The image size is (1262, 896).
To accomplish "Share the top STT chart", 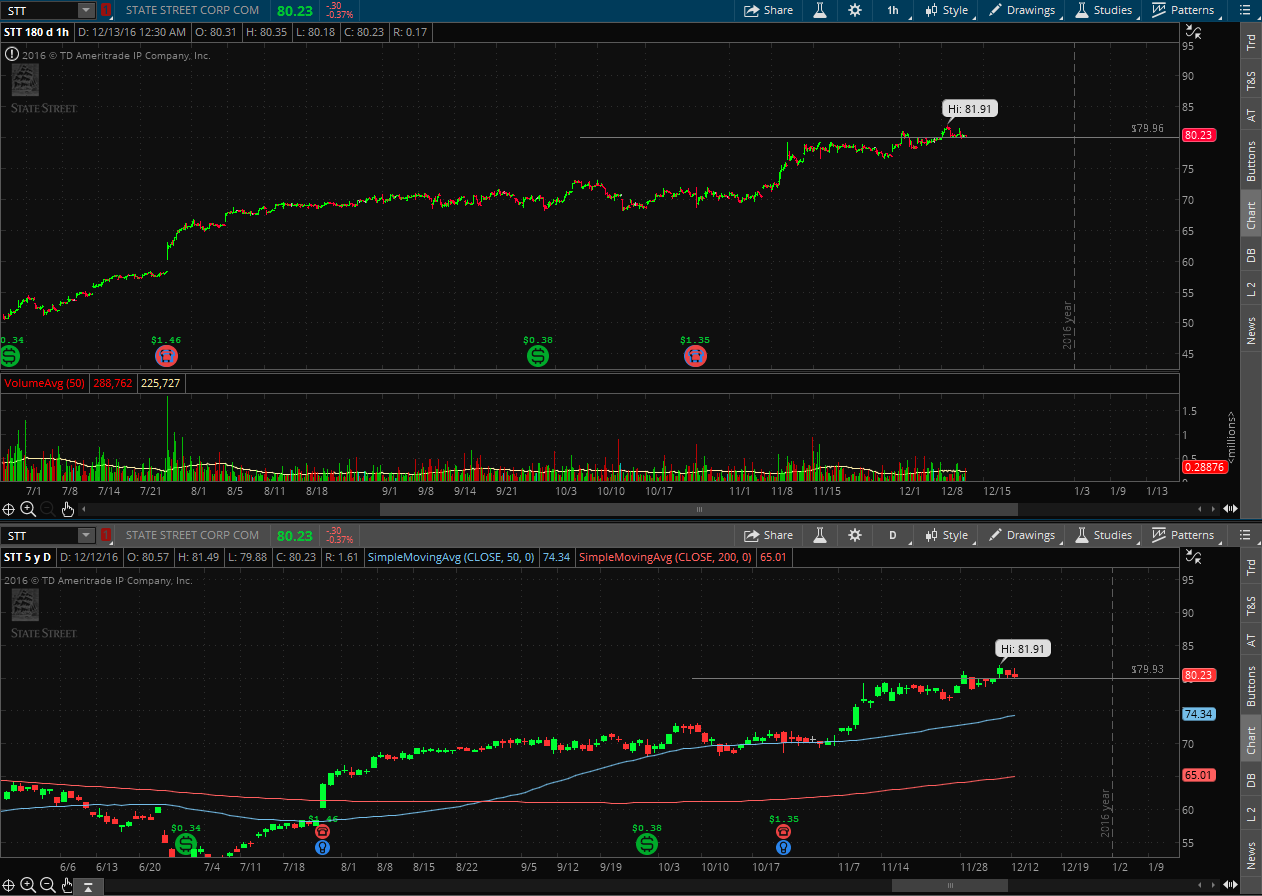I will point(768,10).
